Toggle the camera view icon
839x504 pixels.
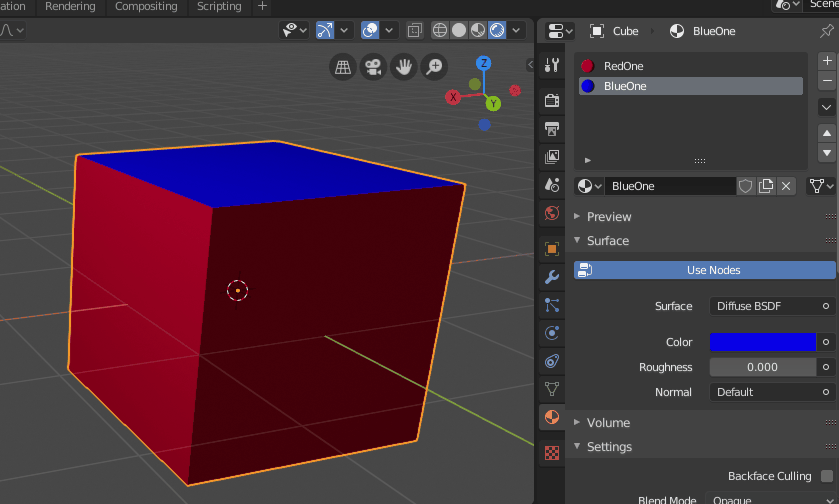pos(373,67)
